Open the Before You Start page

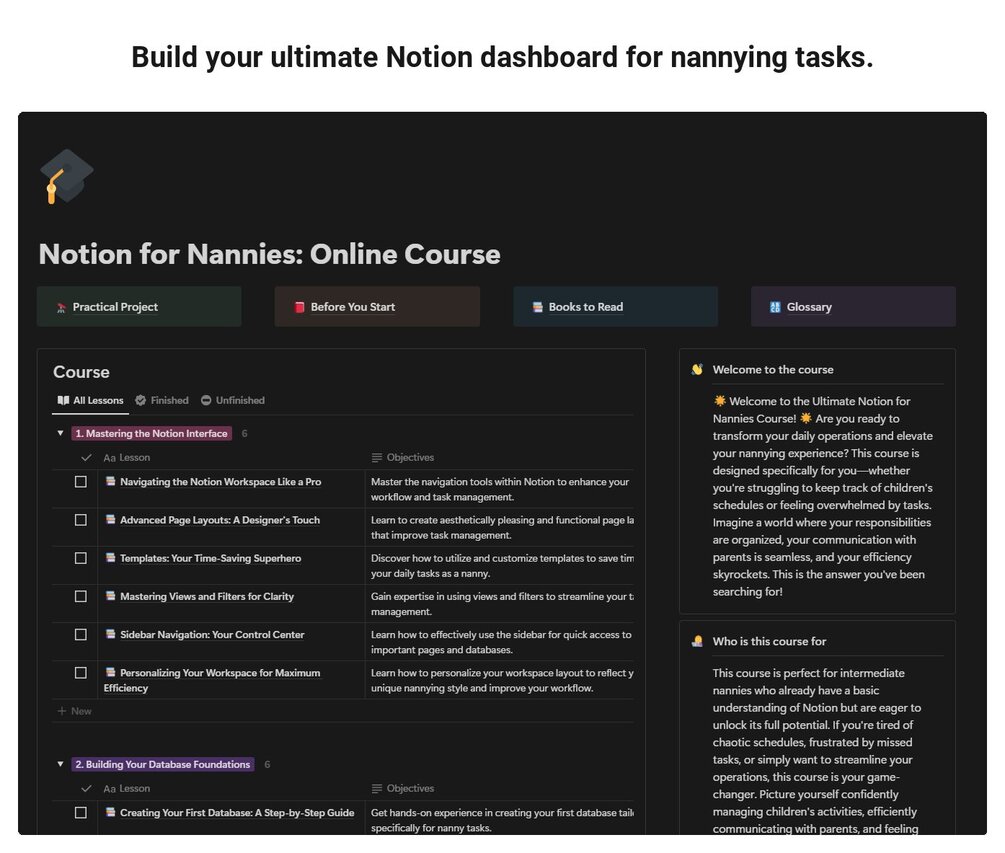(x=377, y=307)
